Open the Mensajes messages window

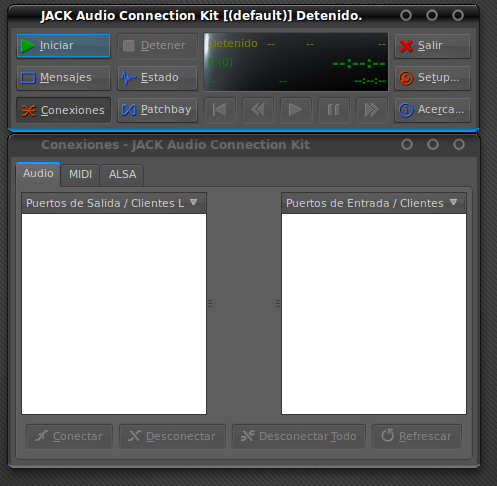click(x=63, y=78)
